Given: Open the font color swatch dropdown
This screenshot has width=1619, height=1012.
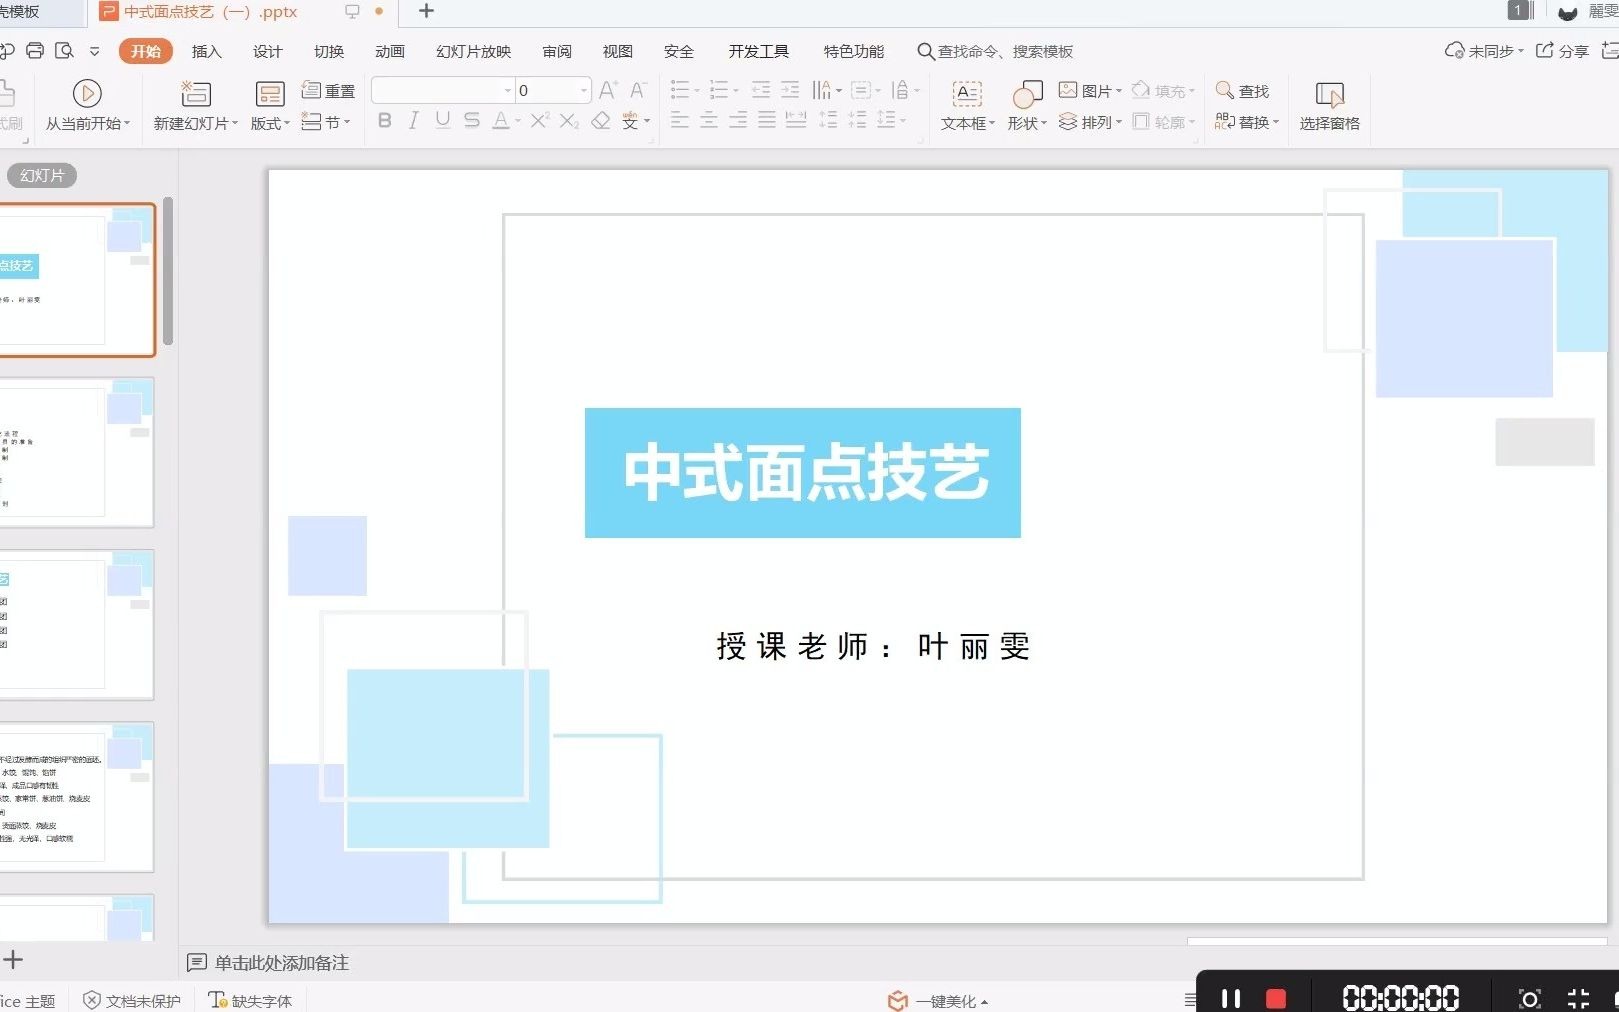Looking at the screenshot, I should tap(516, 120).
